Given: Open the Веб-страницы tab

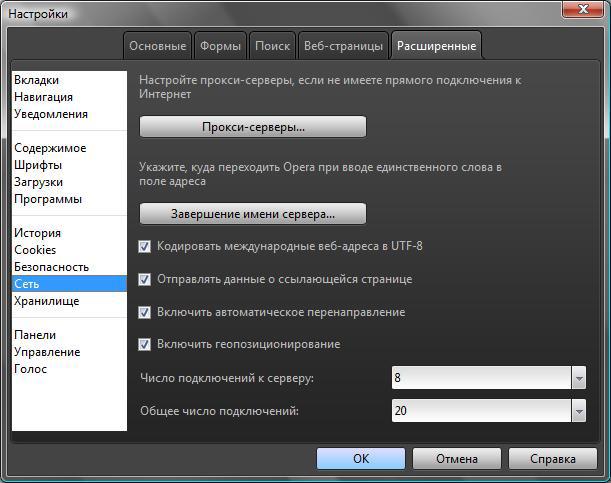Looking at the screenshot, I should coord(343,46).
